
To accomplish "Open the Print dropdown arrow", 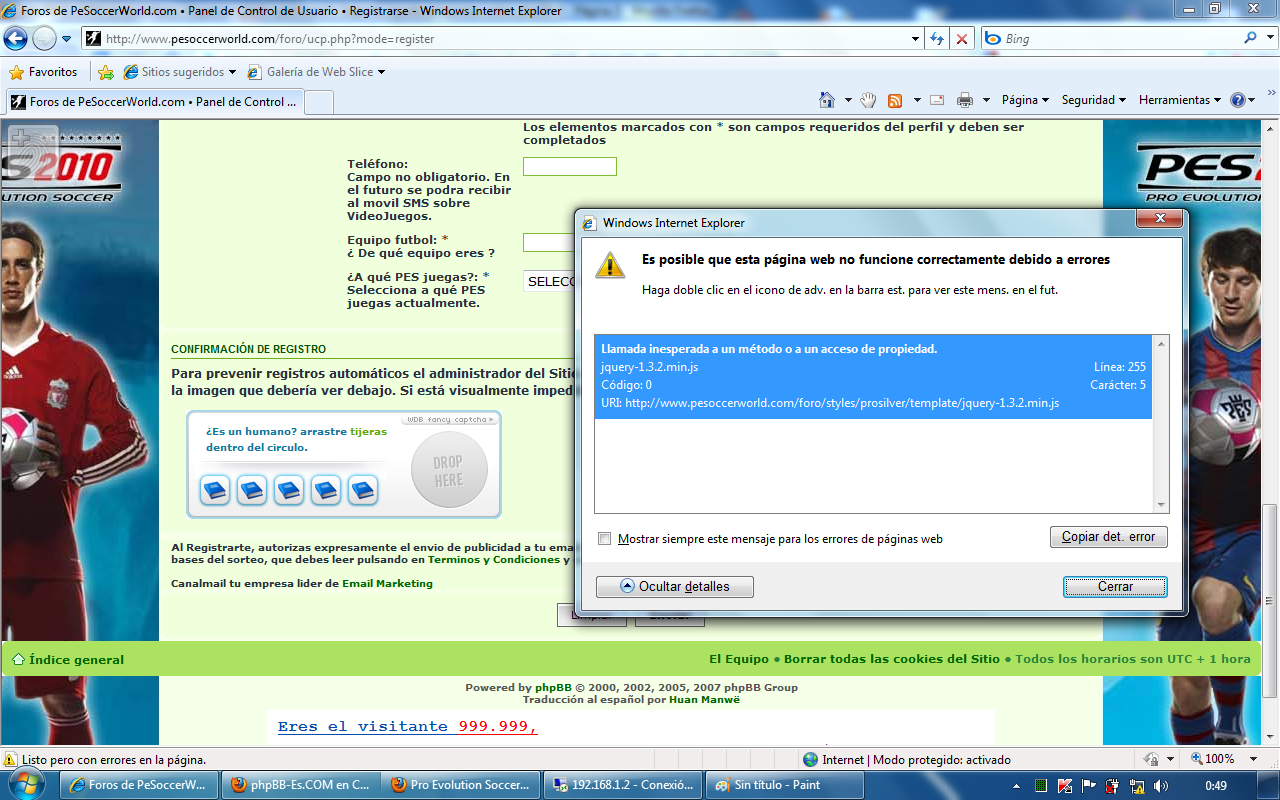I will [986, 100].
